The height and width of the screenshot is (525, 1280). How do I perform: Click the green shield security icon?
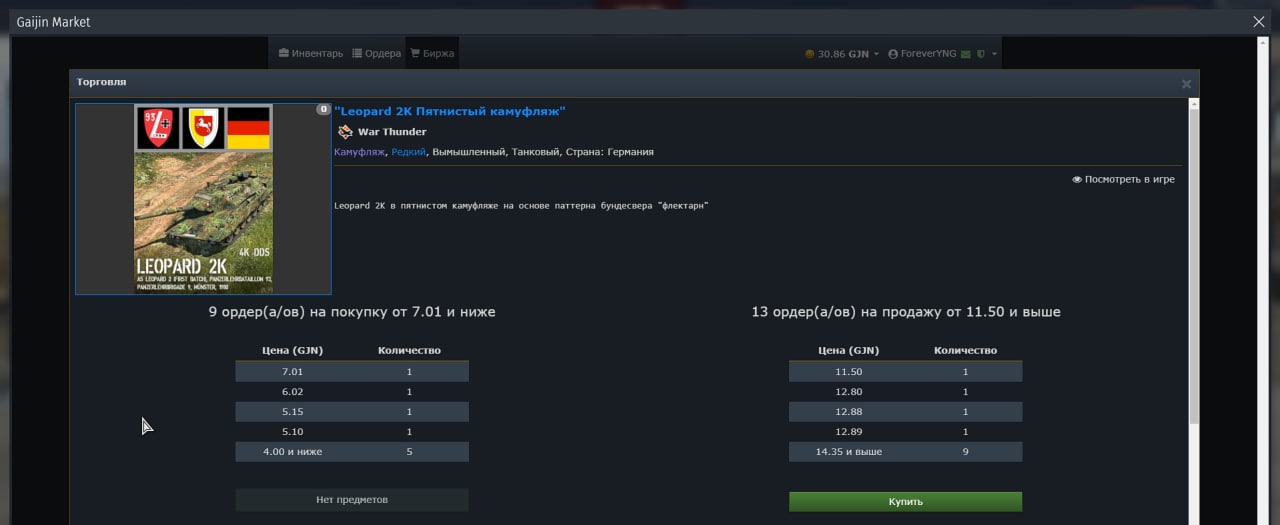click(982, 54)
